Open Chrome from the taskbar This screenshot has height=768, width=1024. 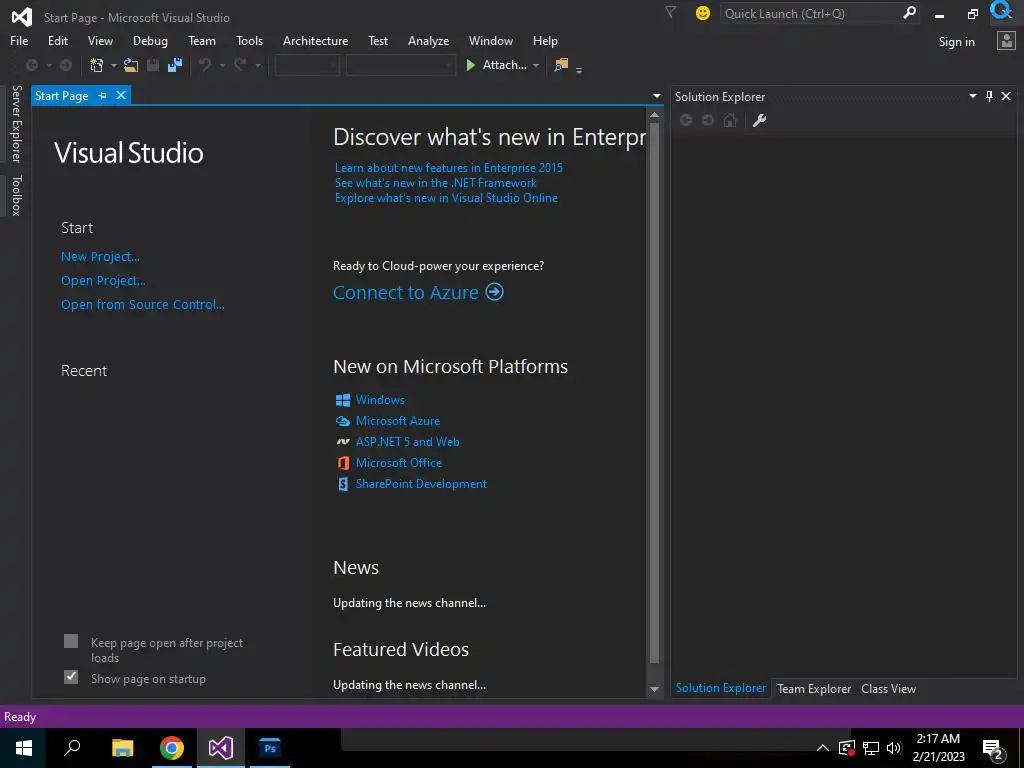pyautogui.click(x=172, y=748)
